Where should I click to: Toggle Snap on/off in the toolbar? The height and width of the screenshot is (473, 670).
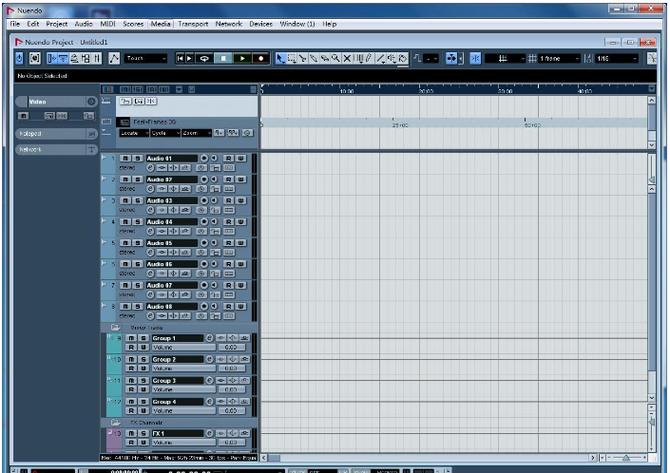[475, 58]
